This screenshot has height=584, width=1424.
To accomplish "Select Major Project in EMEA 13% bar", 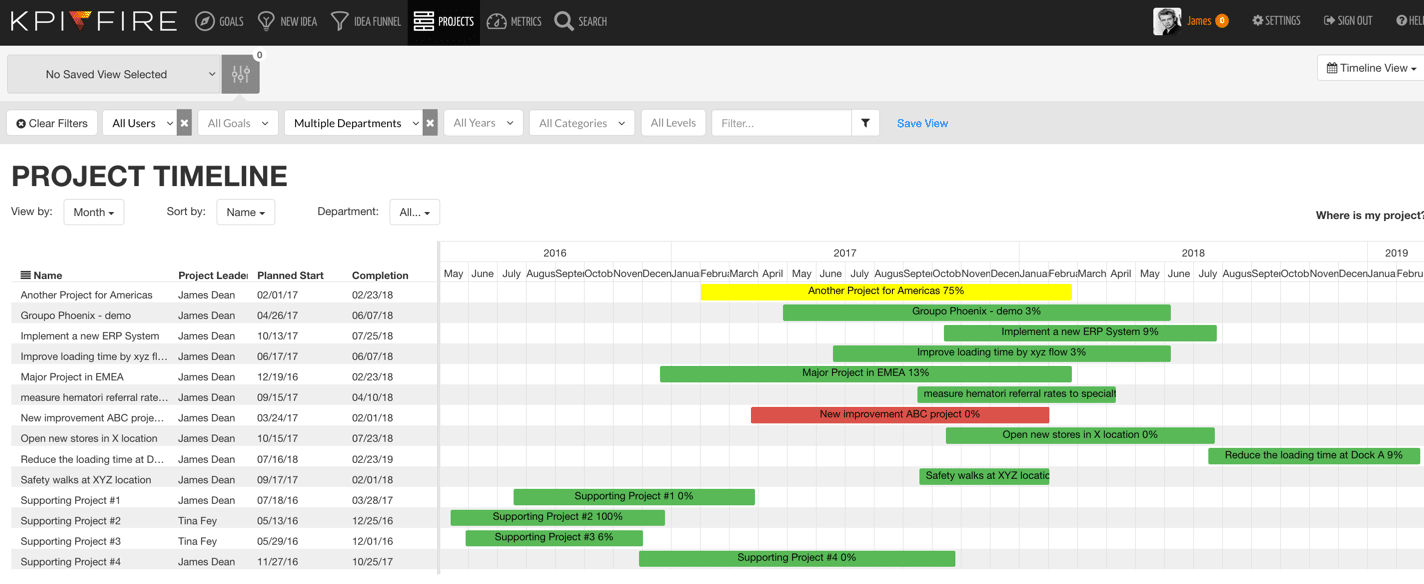I will coord(866,373).
